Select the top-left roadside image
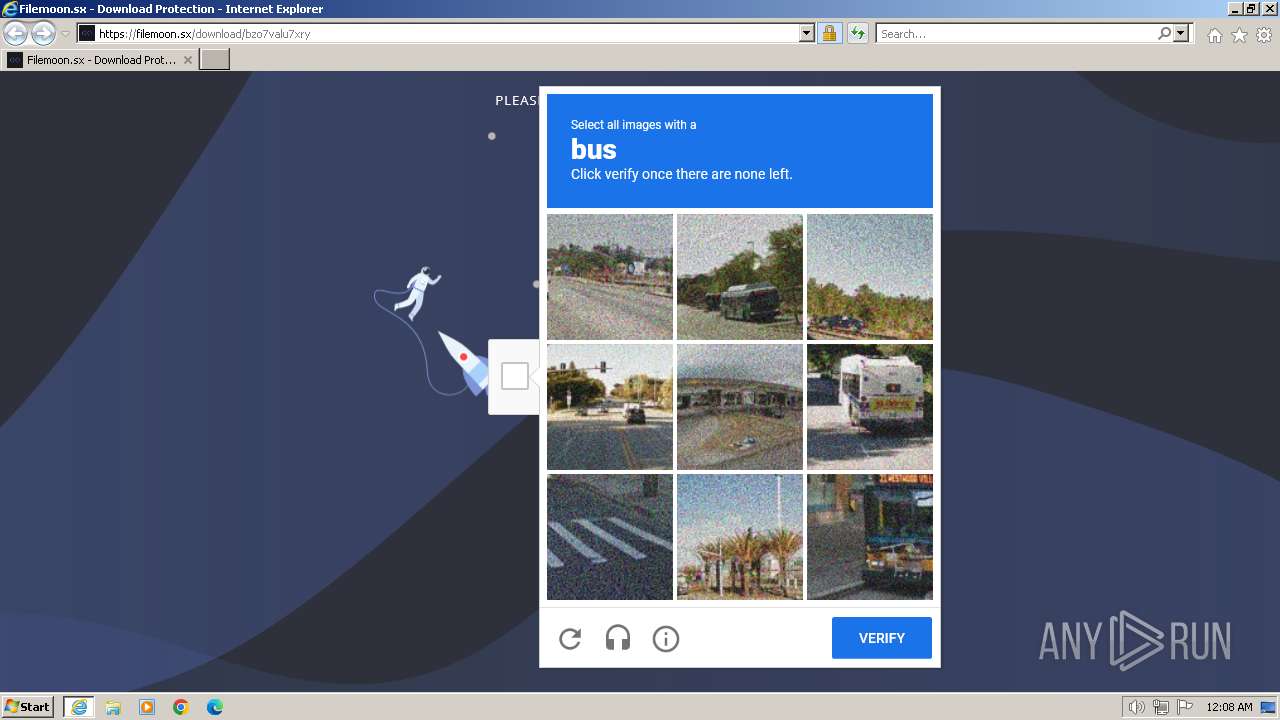Screen dimensions: 1280x720 tap(610, 277)
